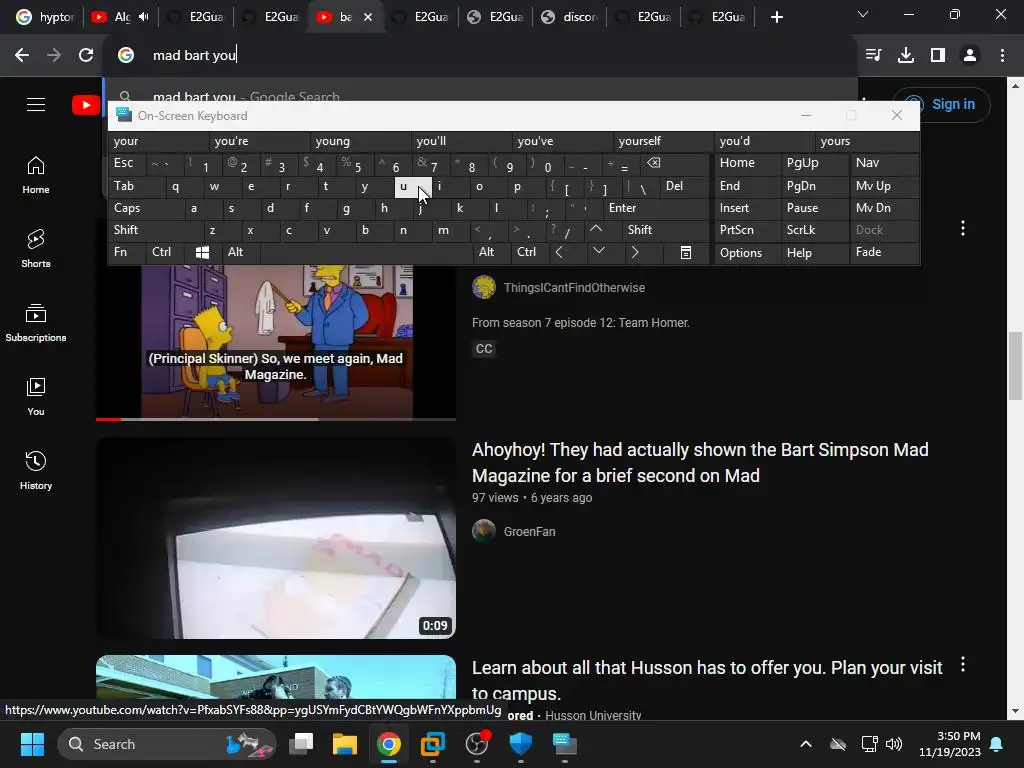Click the Windows taskbar Search box
Viewport: 1024px width, 768px height.
(x=167, y=744)
